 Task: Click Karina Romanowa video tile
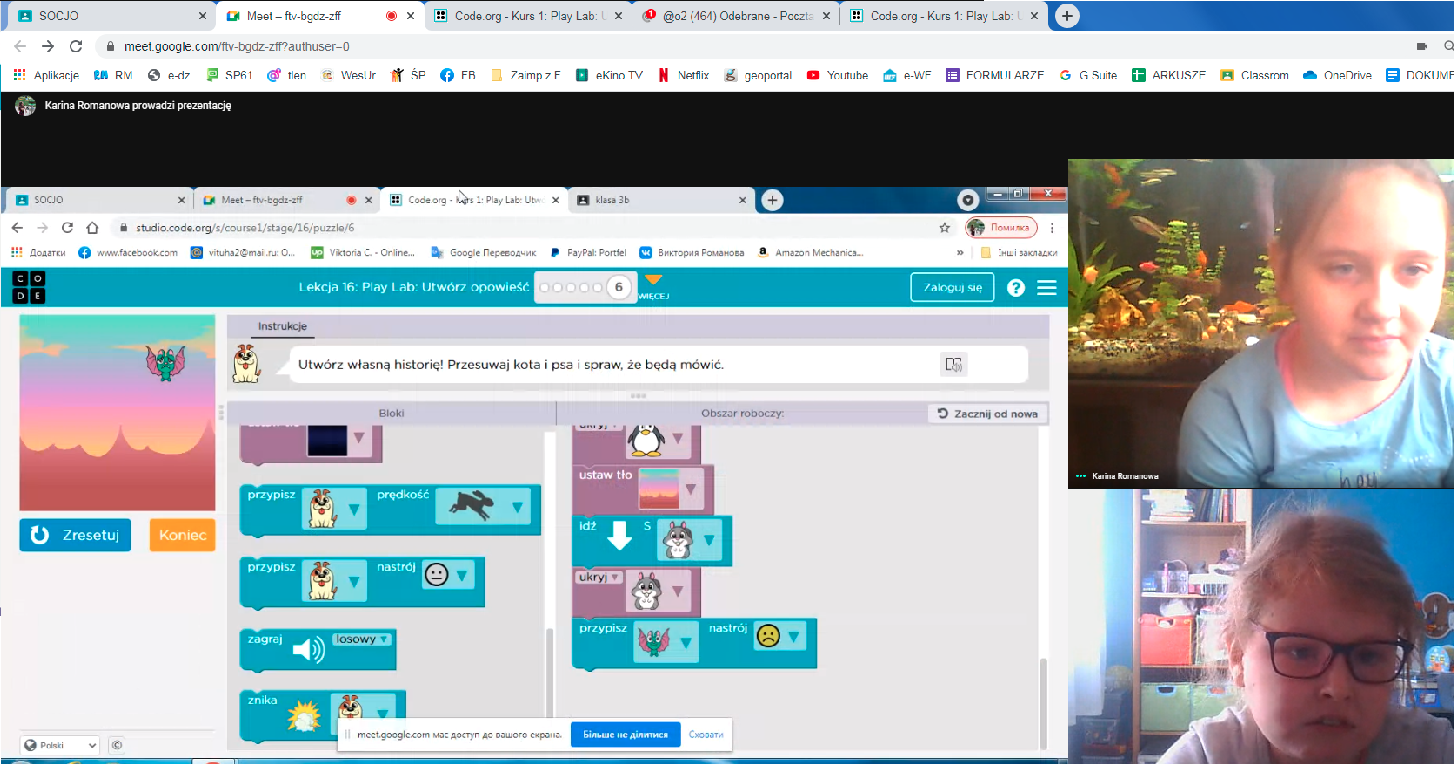click(x=1261, y=323)
